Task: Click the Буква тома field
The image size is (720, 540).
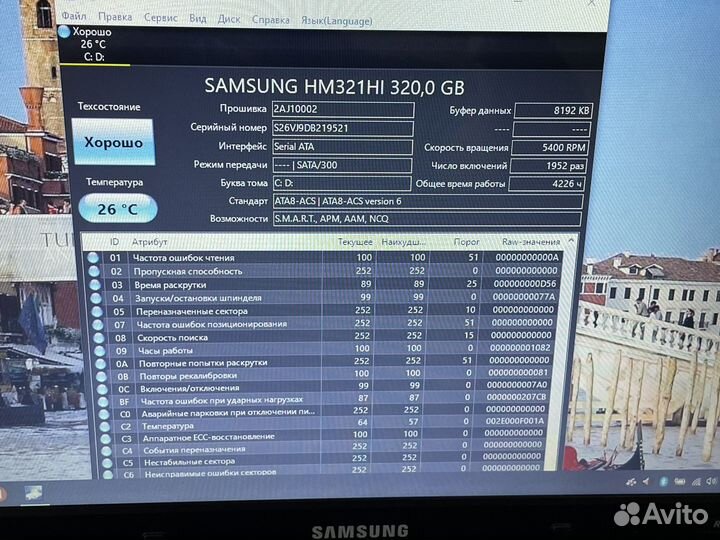Action: [x=342, y=183]
